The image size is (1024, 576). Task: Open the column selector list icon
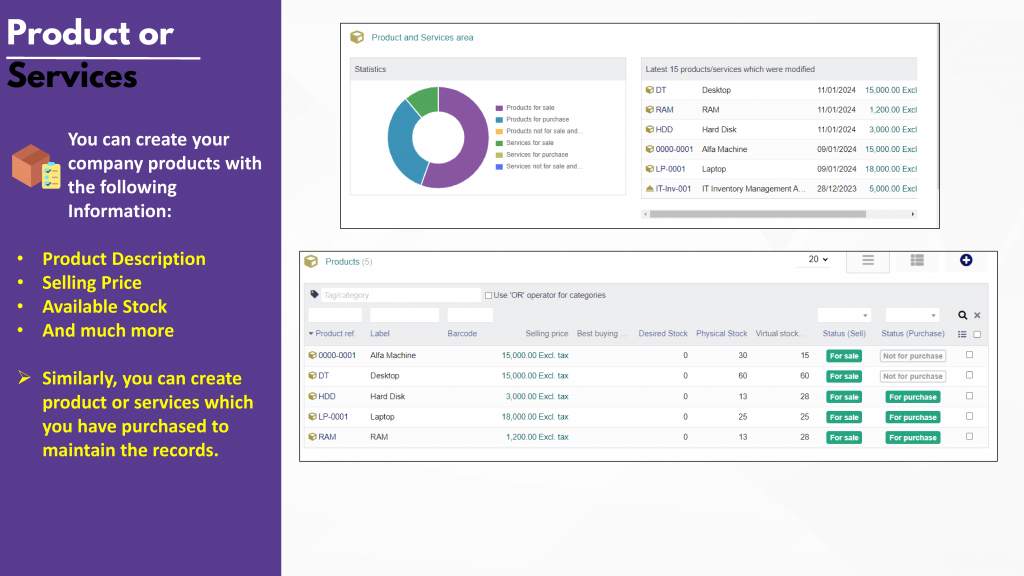click(962, 334)
